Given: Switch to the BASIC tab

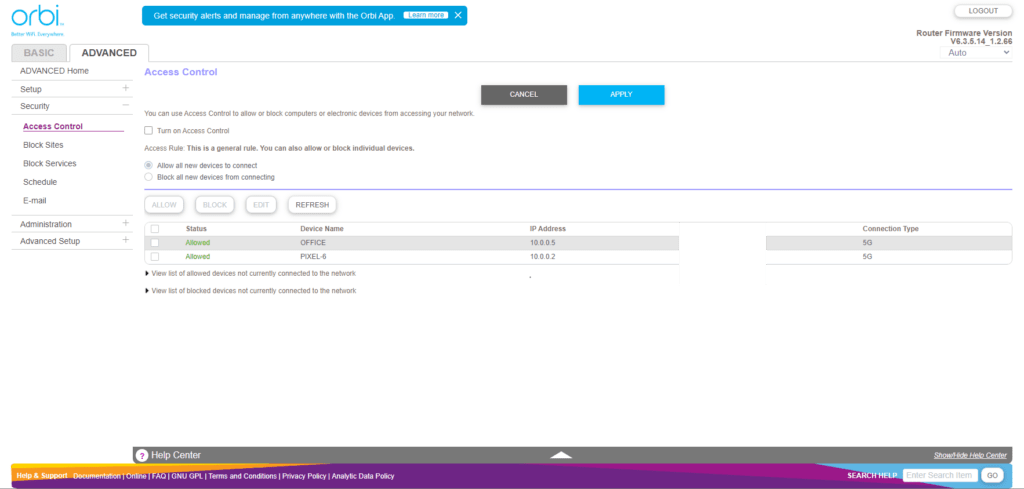Looking at the screenshot, I should (39, 53).
